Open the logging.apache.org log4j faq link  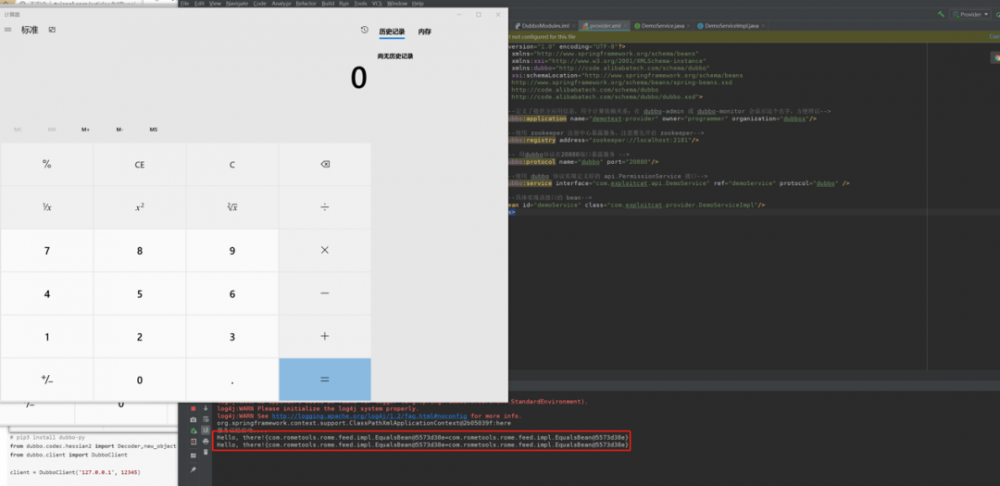pos(369,416)
